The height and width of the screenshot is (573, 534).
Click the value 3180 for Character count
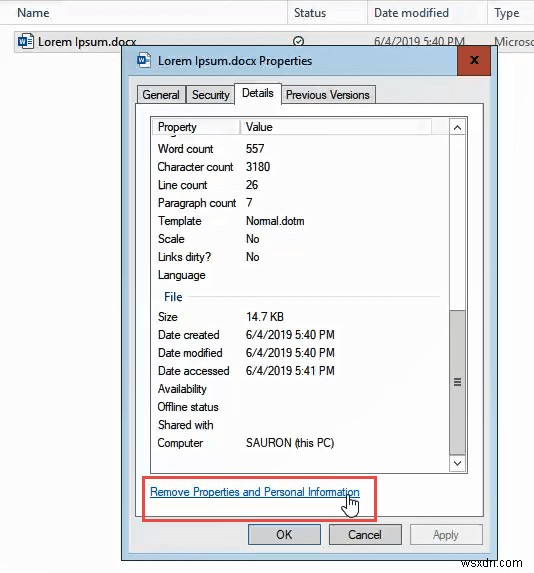click(x=258, y=167)
